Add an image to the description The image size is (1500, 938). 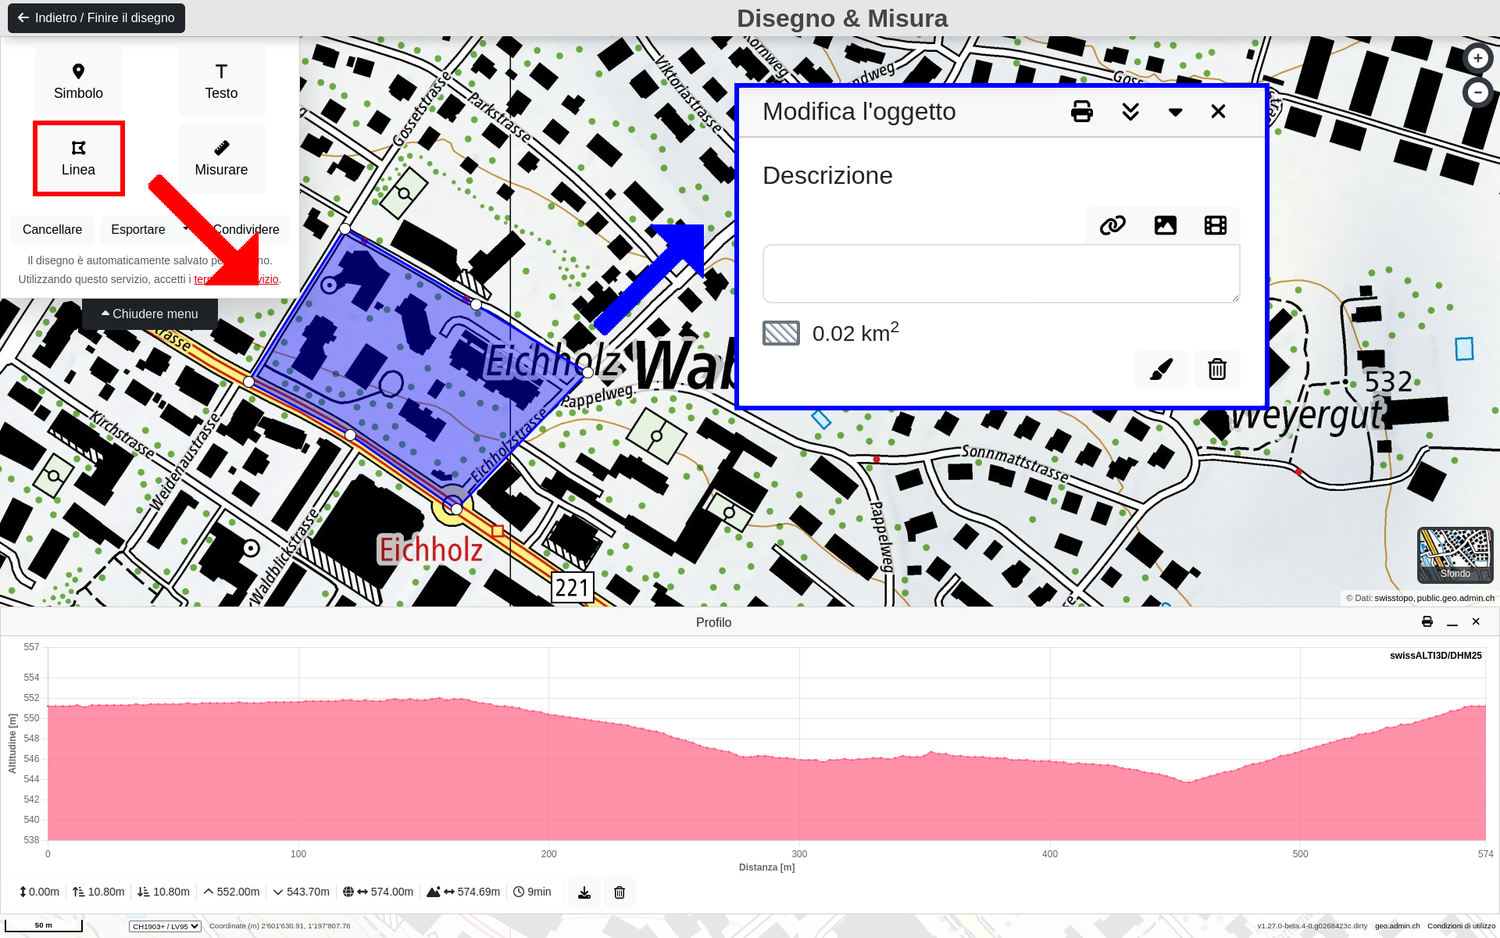point(1165,226)
